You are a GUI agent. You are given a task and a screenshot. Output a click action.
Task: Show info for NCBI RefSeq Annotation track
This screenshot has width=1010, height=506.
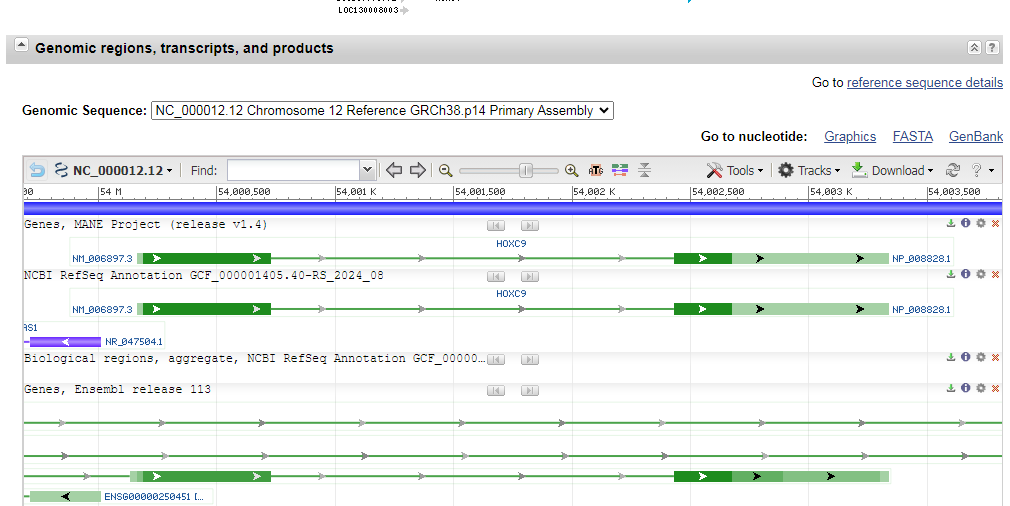pos(966,274)
